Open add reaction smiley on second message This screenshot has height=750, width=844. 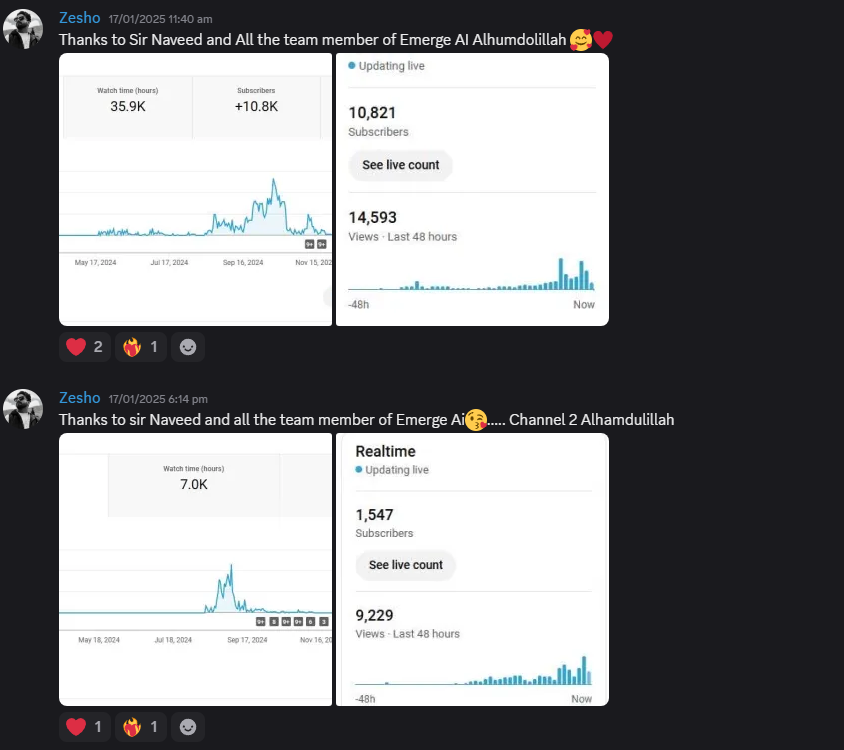[187, 727]
